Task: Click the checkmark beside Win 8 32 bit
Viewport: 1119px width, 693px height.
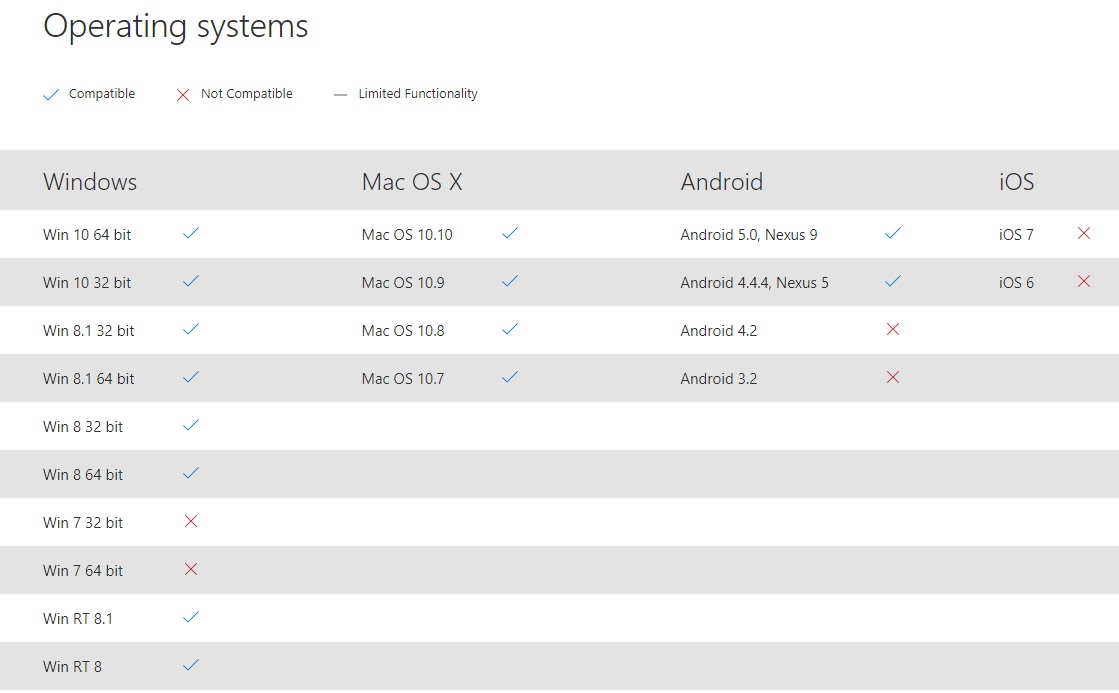Action: [x=191, y=425]
